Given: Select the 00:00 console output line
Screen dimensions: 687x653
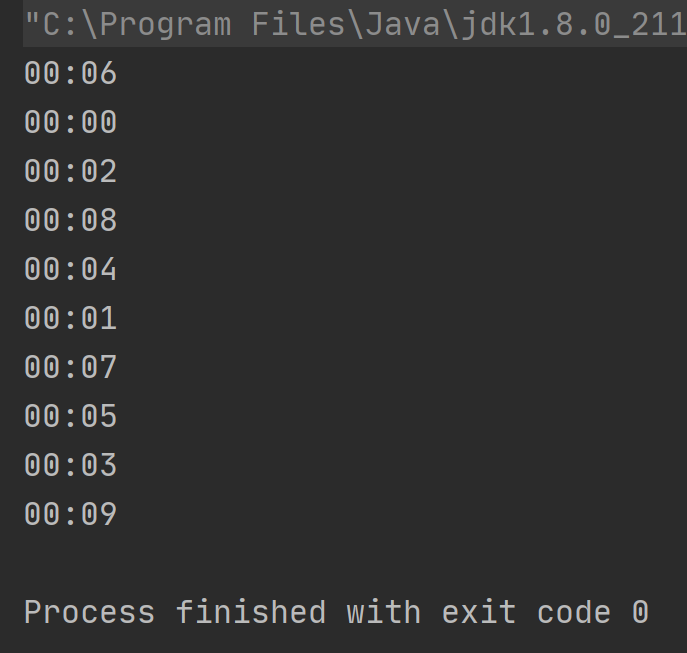Looking at the screenshot, I should click(71, 122).
